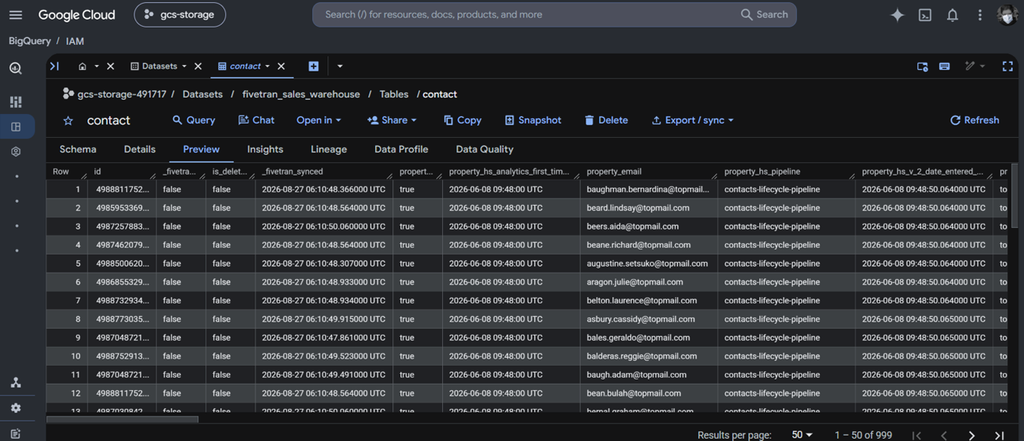Select the highlighted explorer icon in sidebar

[x=16, y=127]
